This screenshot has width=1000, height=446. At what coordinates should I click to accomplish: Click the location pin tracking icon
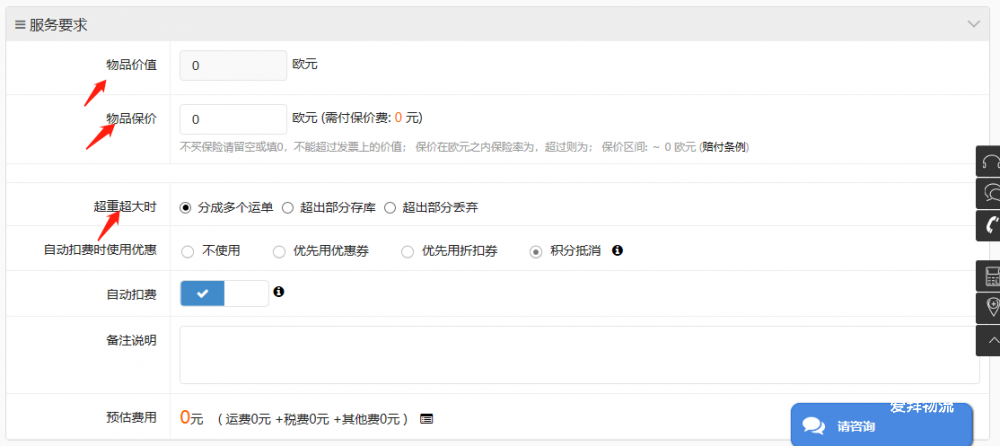pyautogui.click(x=990, y=307)
